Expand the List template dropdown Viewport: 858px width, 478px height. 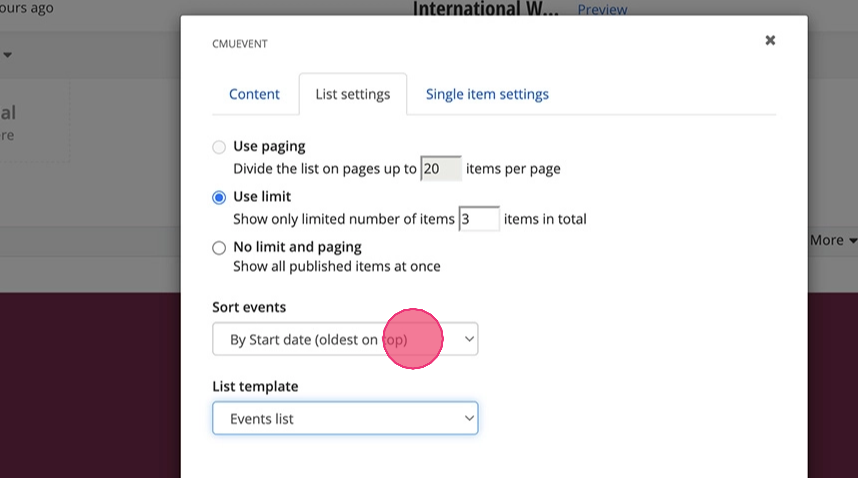(345, 418)
